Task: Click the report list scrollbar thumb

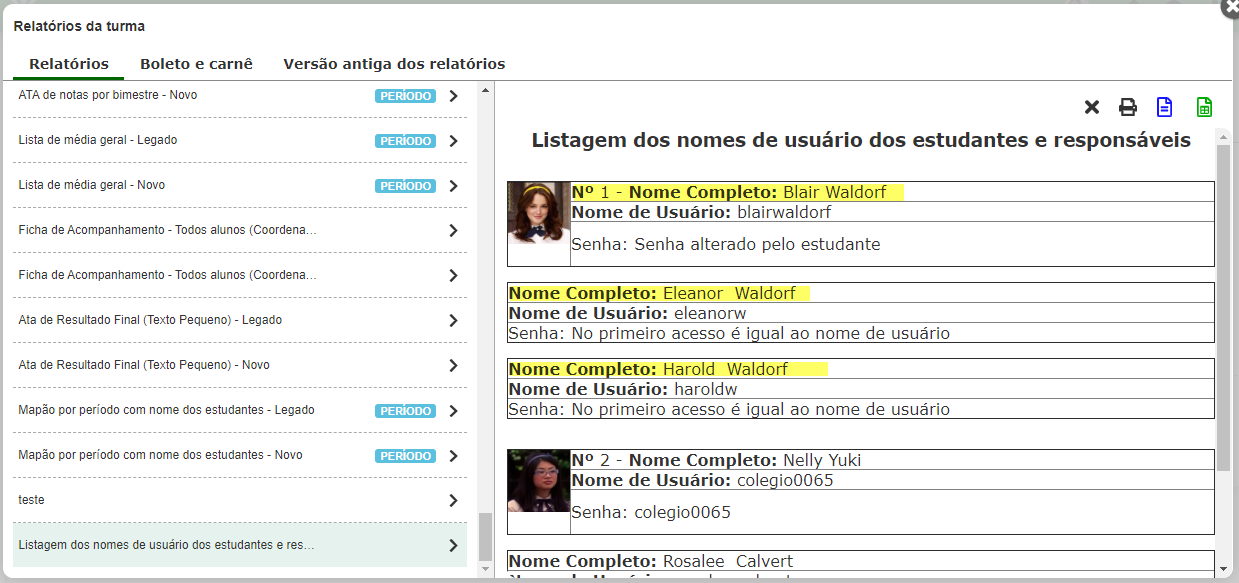Action: coord(485,537)
